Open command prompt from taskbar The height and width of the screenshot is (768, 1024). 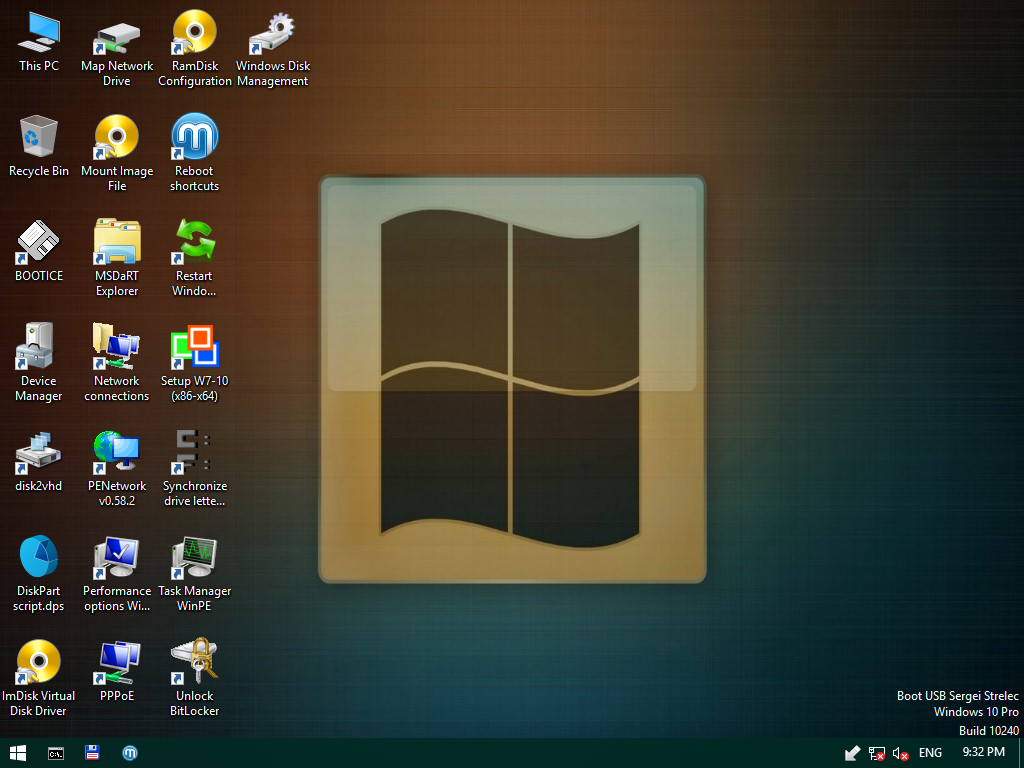coord(56,754)
